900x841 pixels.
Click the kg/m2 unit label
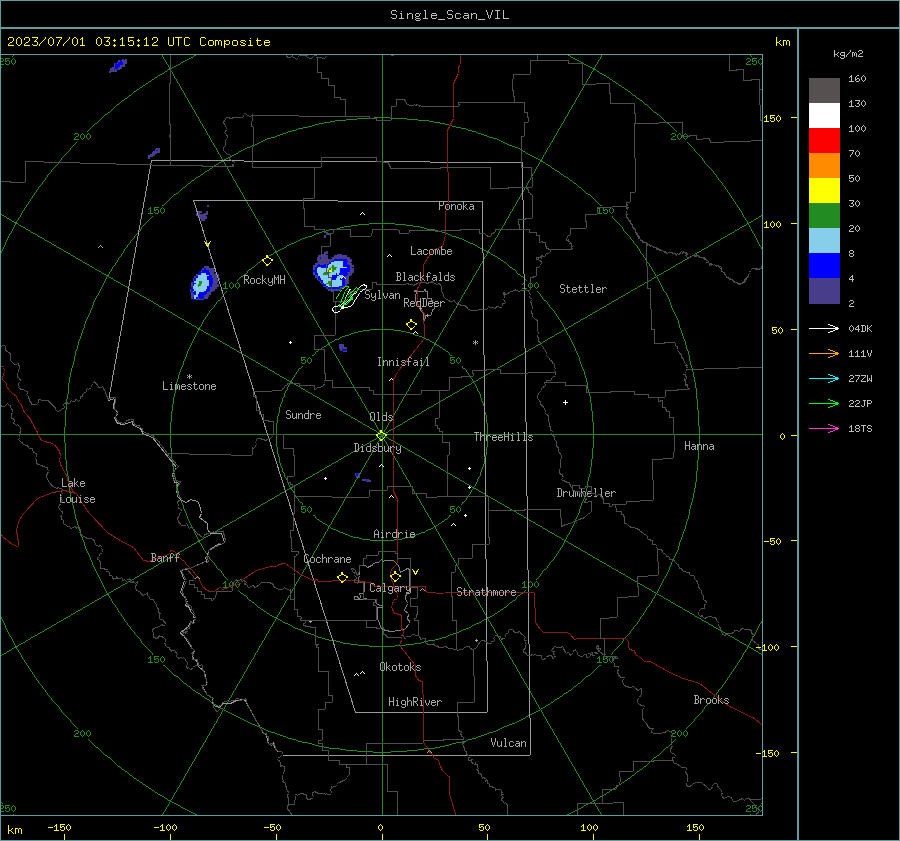tap(848, 54)
